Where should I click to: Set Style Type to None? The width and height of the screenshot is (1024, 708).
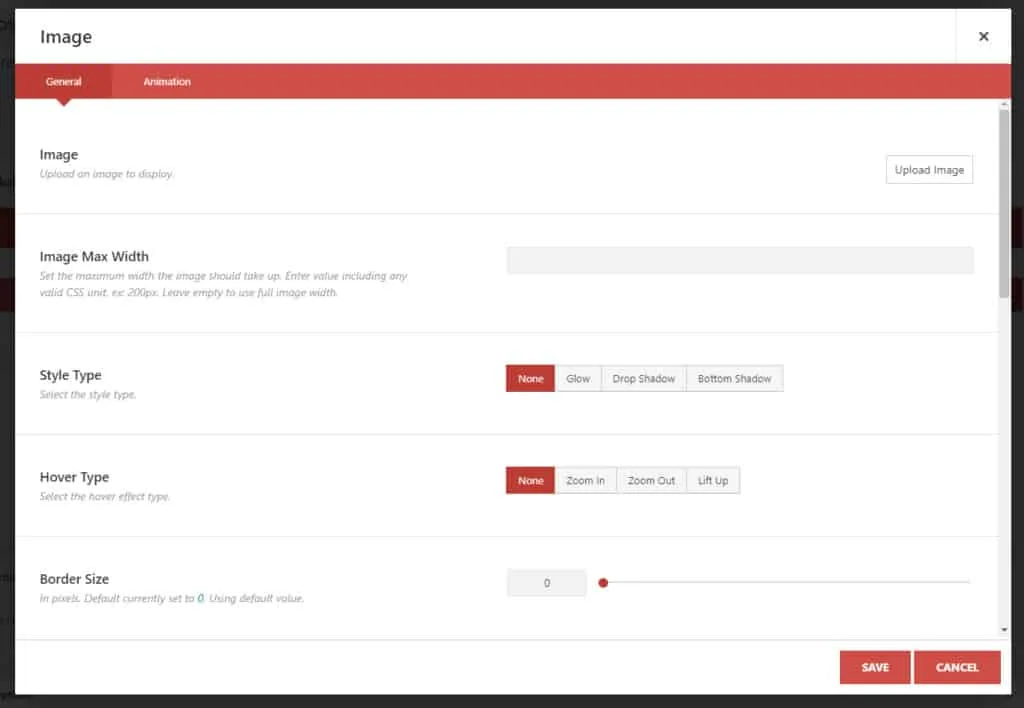coord(530,379)
